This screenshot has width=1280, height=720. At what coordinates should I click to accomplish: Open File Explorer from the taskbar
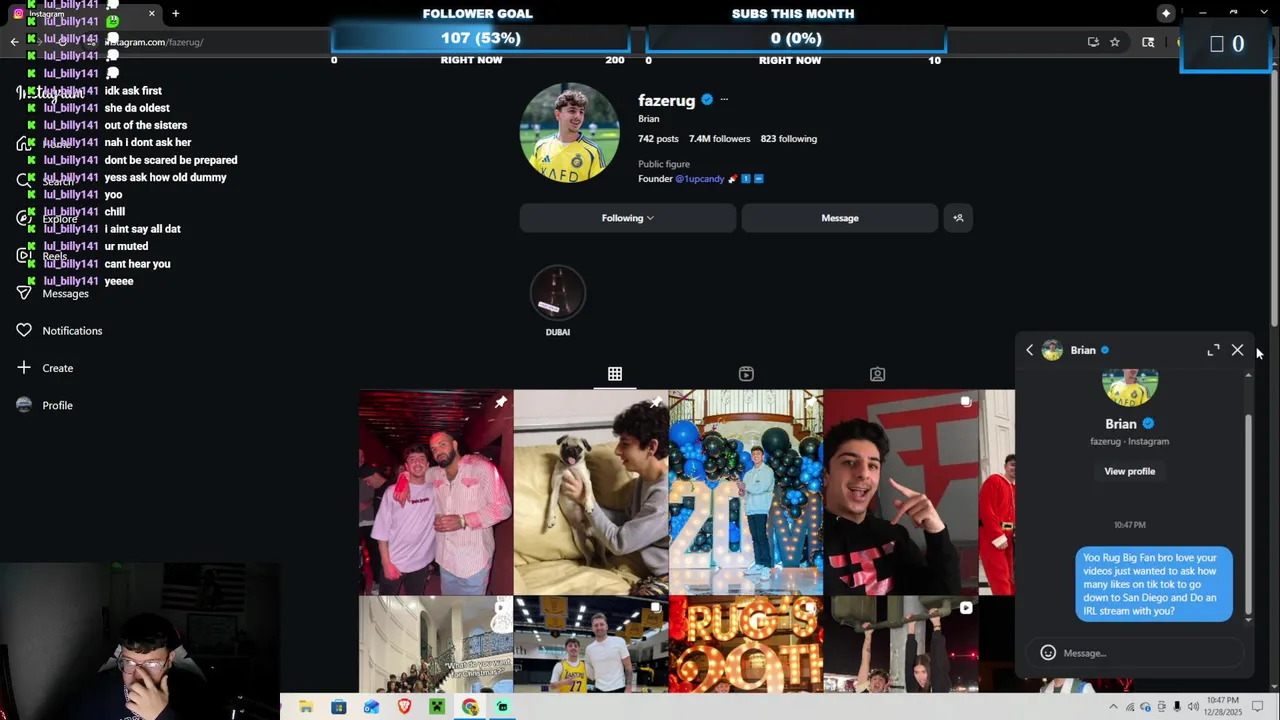[x=306, y=707]
